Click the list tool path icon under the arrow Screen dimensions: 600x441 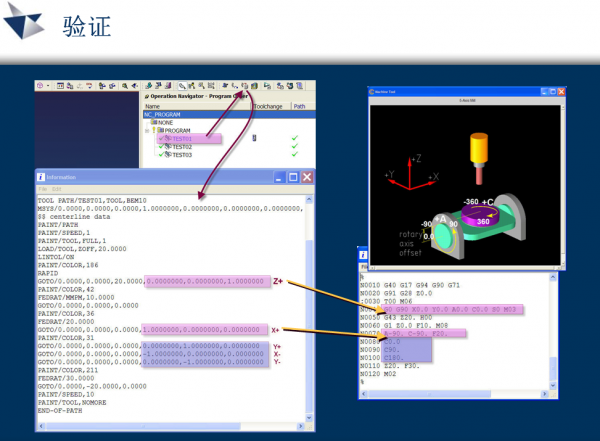pyautogui.click(x=245, y=87)
